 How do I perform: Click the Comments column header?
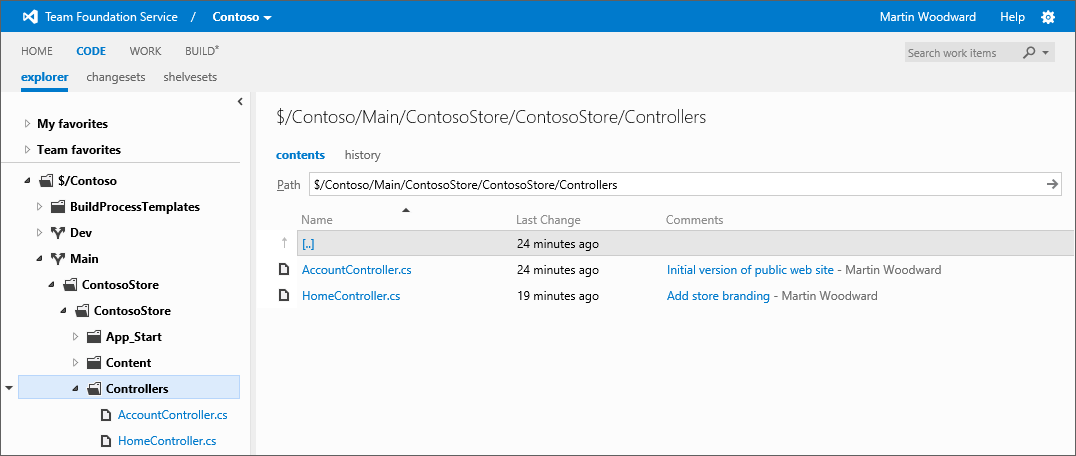tap(694, 220)
